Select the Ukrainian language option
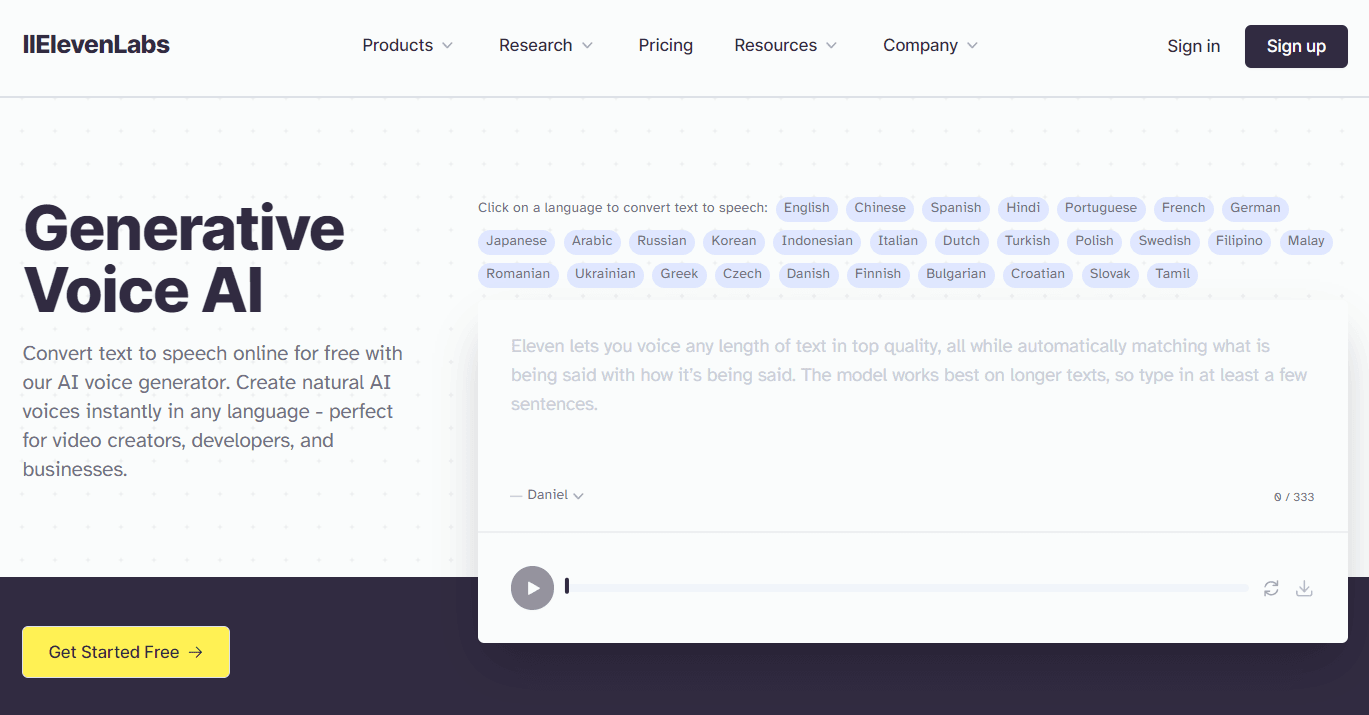This screenshot has width=1369, height=715. 605,274
